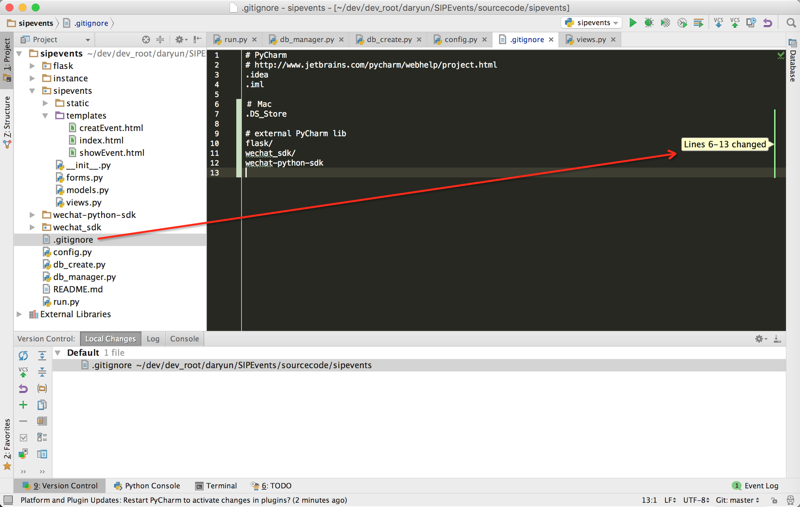This screenshot has height=507, width=800.
Task: Open the Database side panel
Action: tap(792, 60)
